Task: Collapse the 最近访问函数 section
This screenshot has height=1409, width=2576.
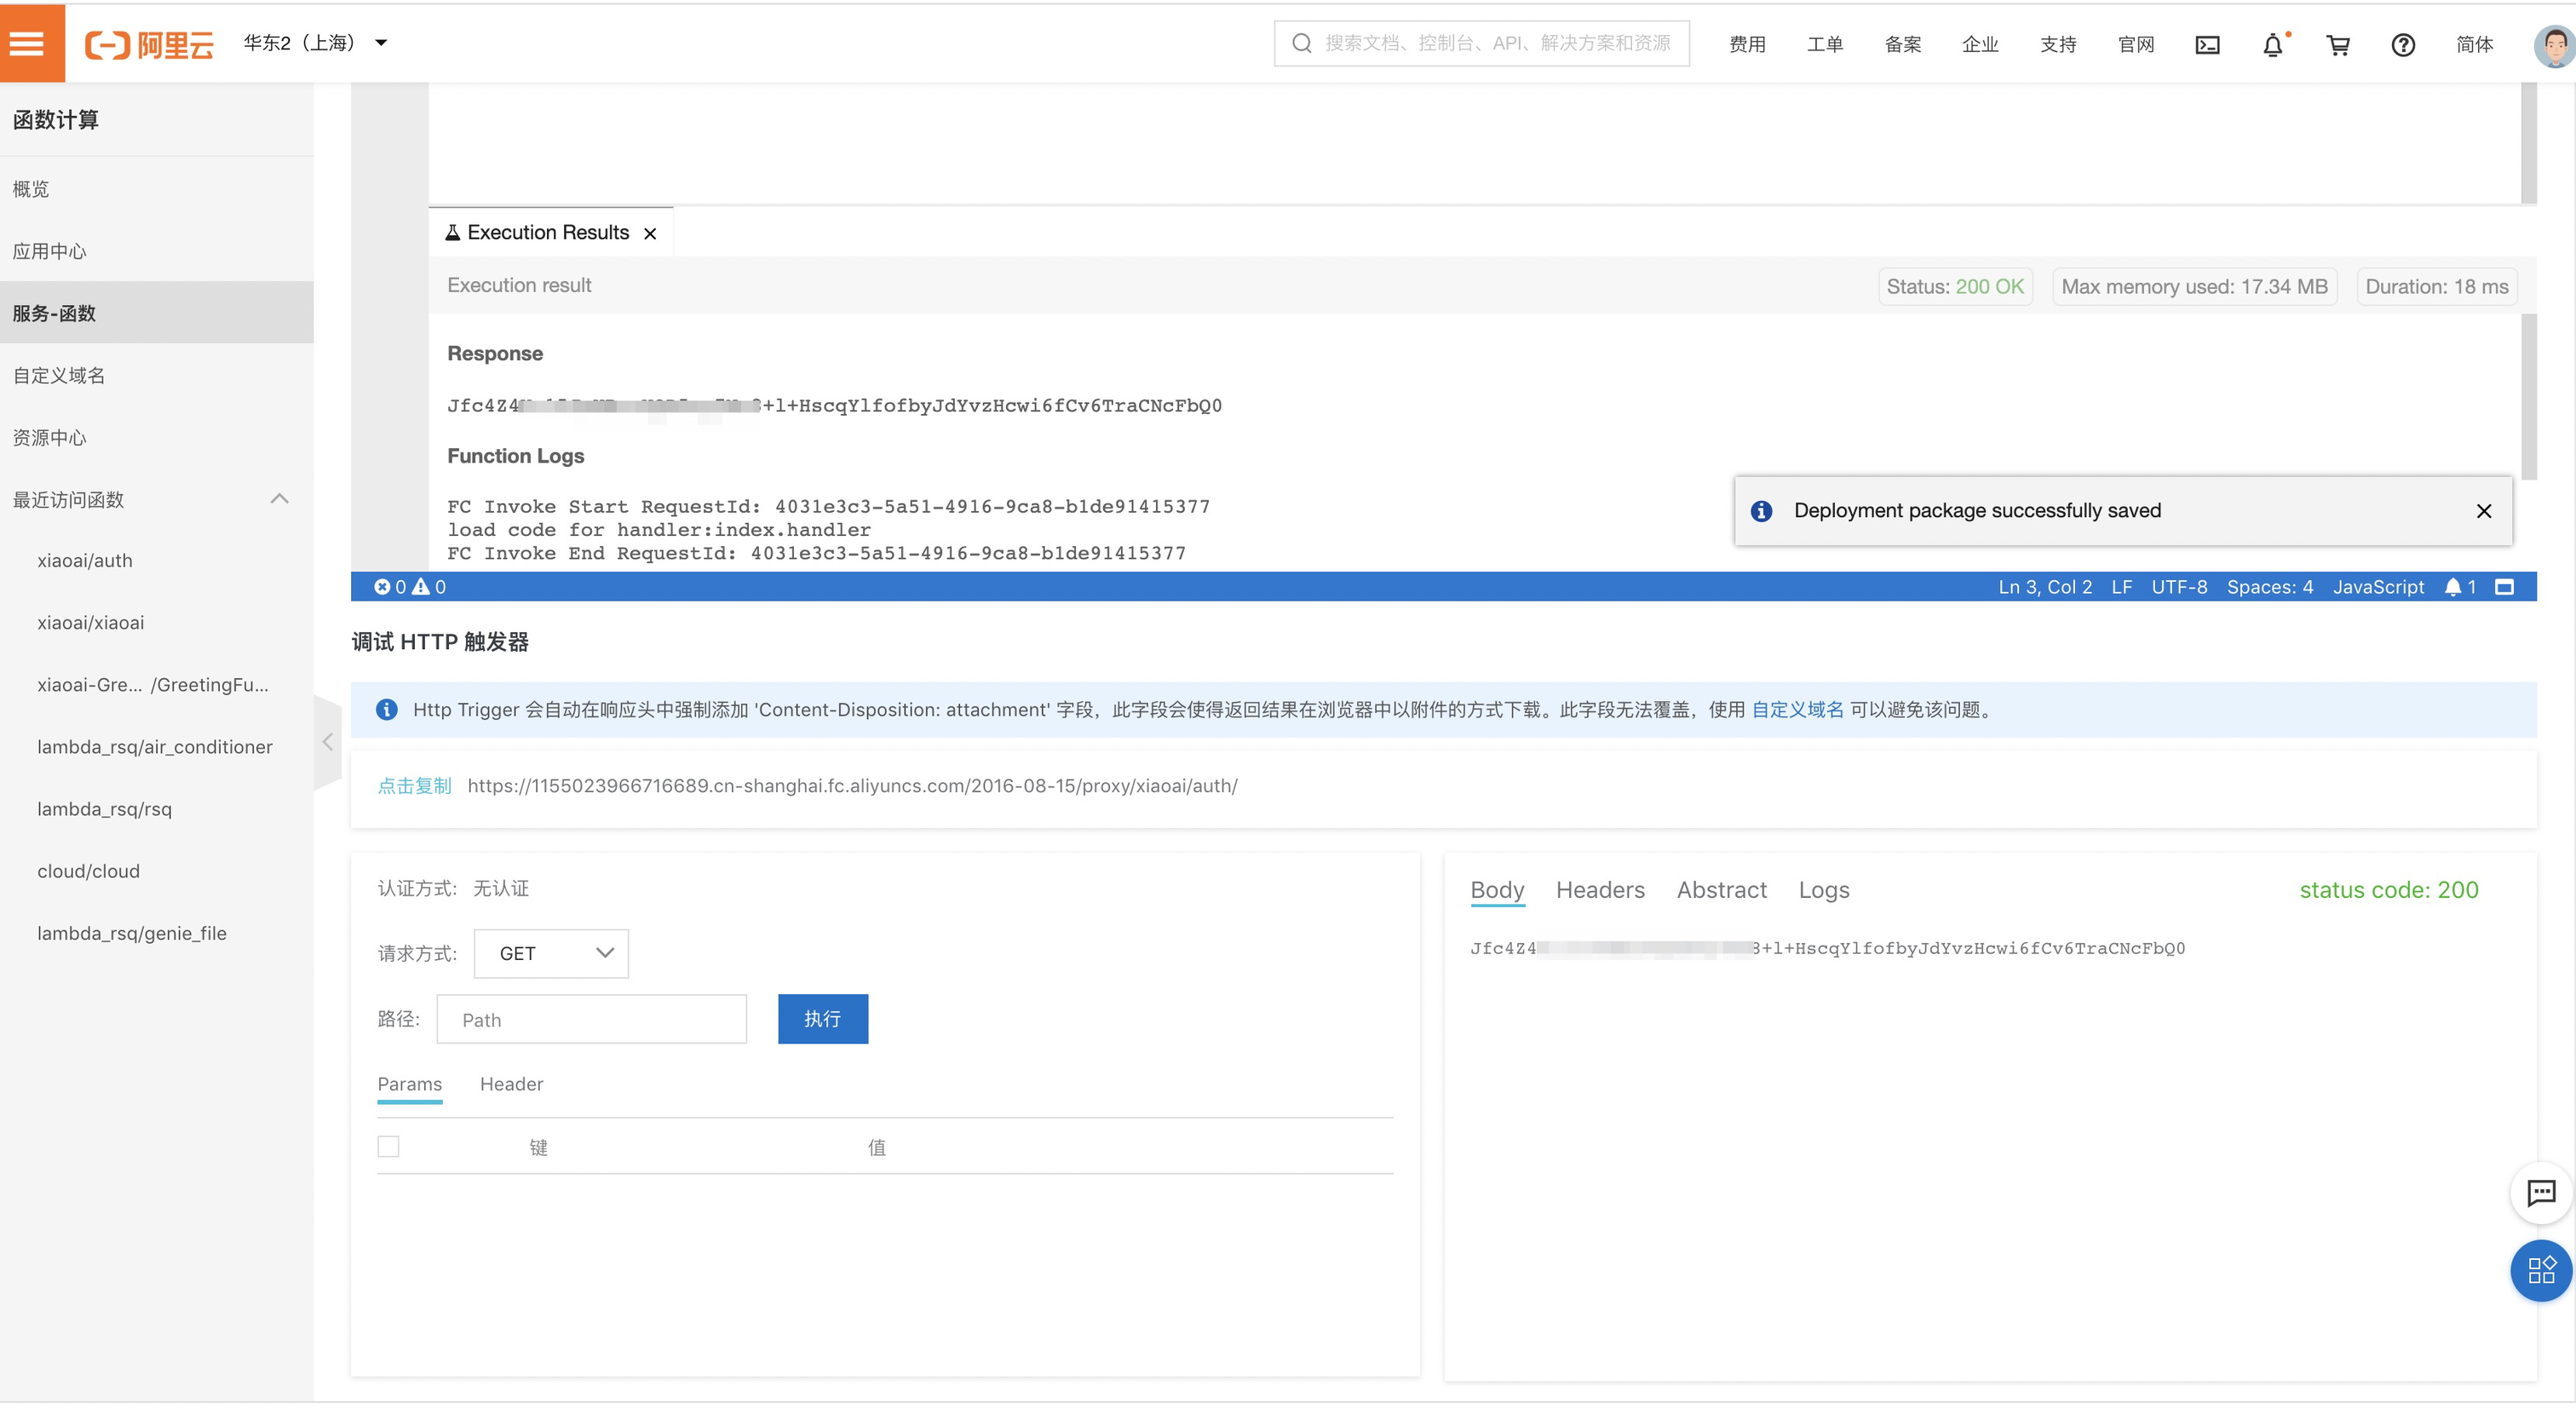Action: (x=279, y=499)
